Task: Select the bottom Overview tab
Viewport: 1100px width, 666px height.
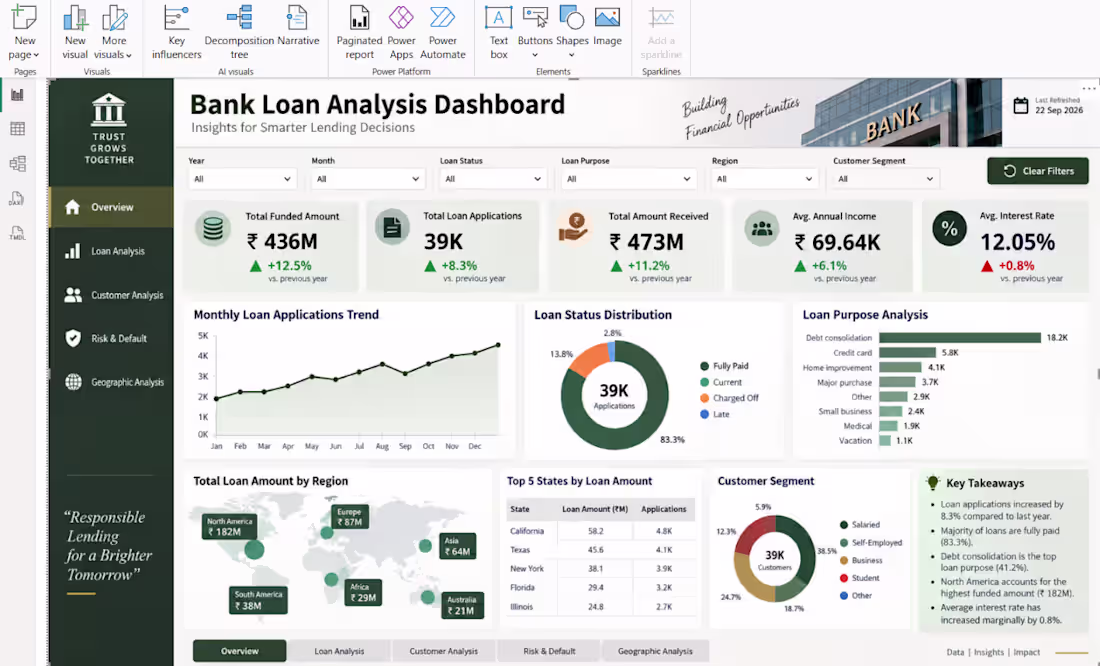Action: click(x=239, y=651)
